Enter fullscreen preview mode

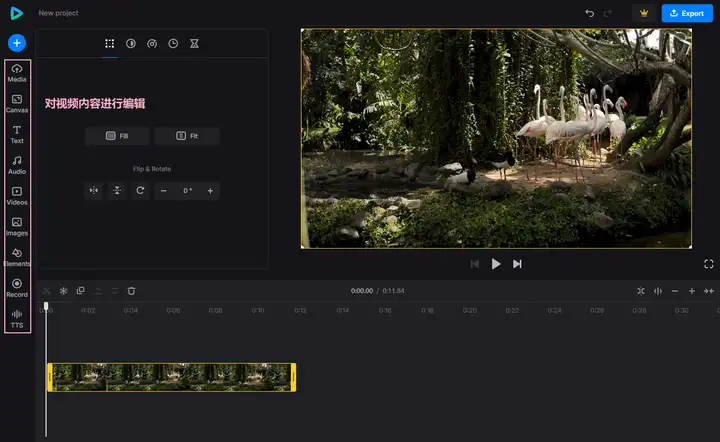point(709,264)
